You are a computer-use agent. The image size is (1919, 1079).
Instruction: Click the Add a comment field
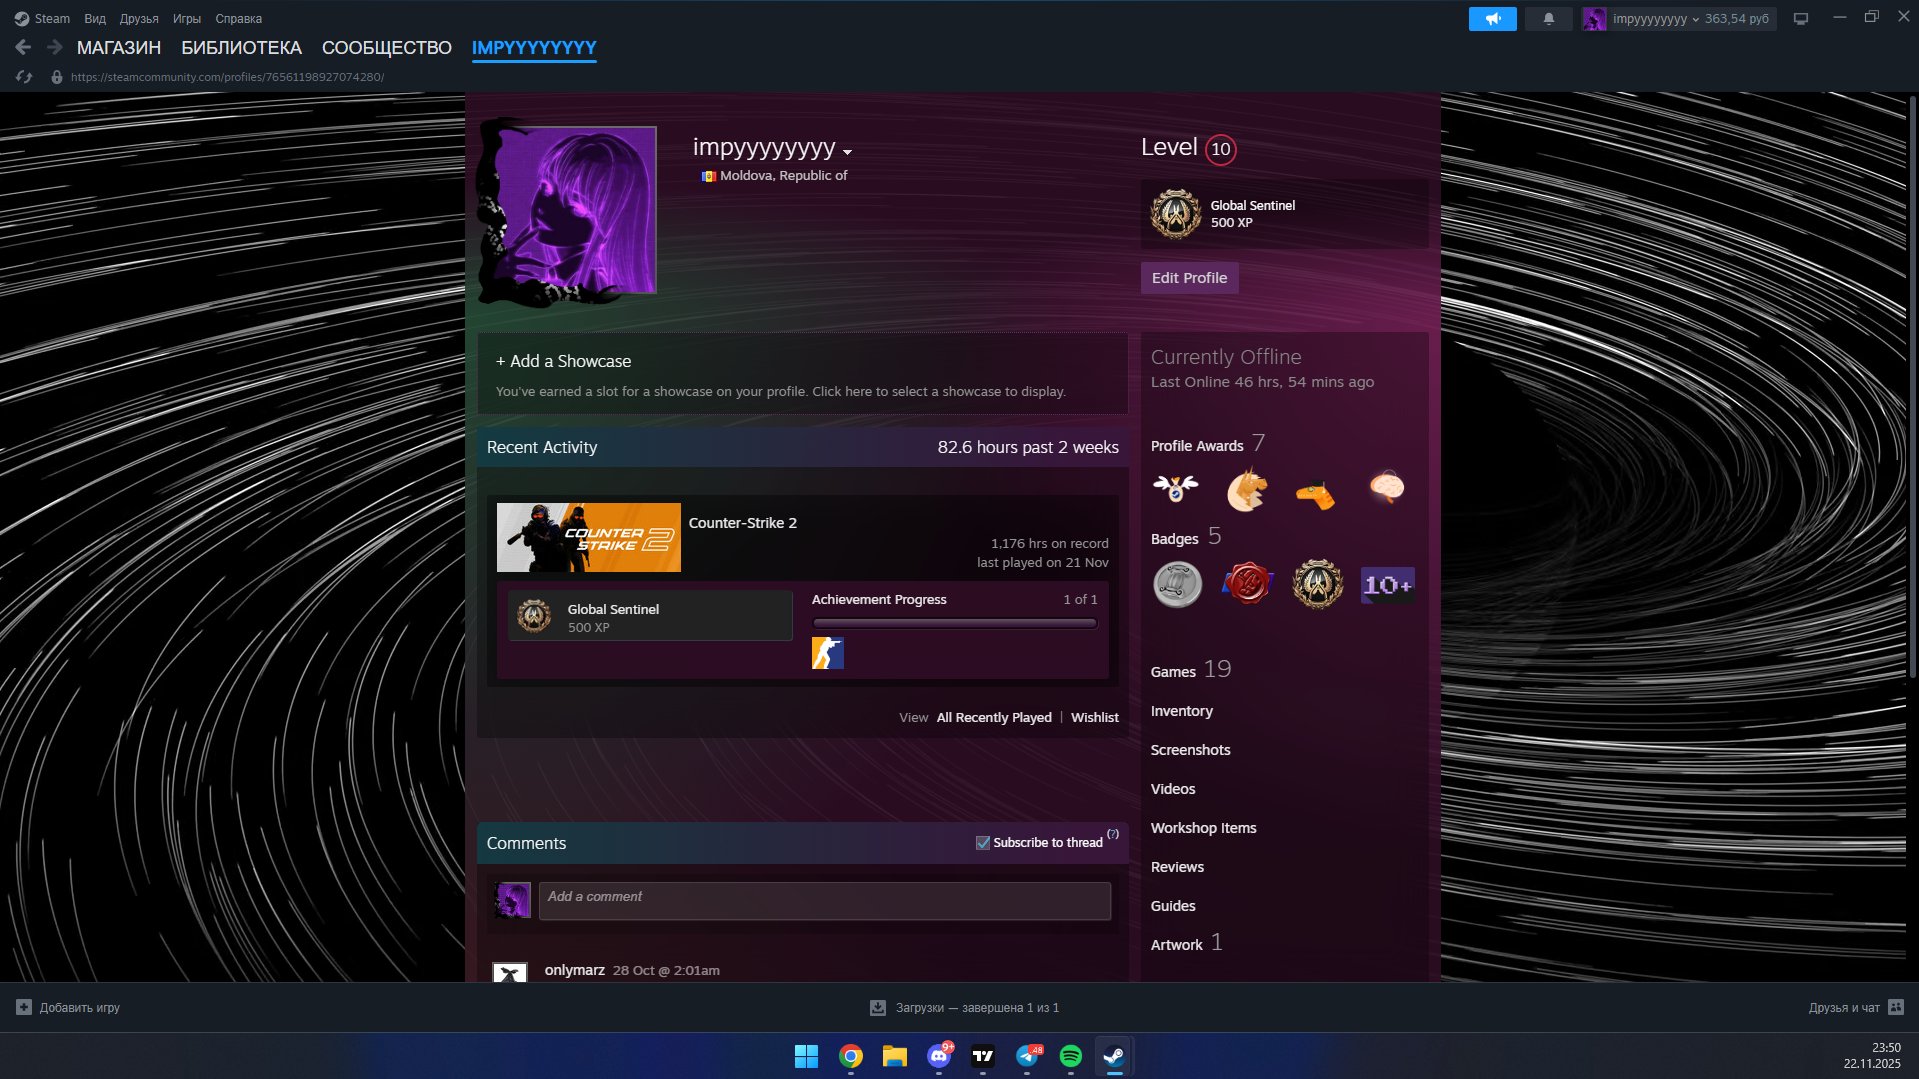pyautogui.click(x=824, y=900)
